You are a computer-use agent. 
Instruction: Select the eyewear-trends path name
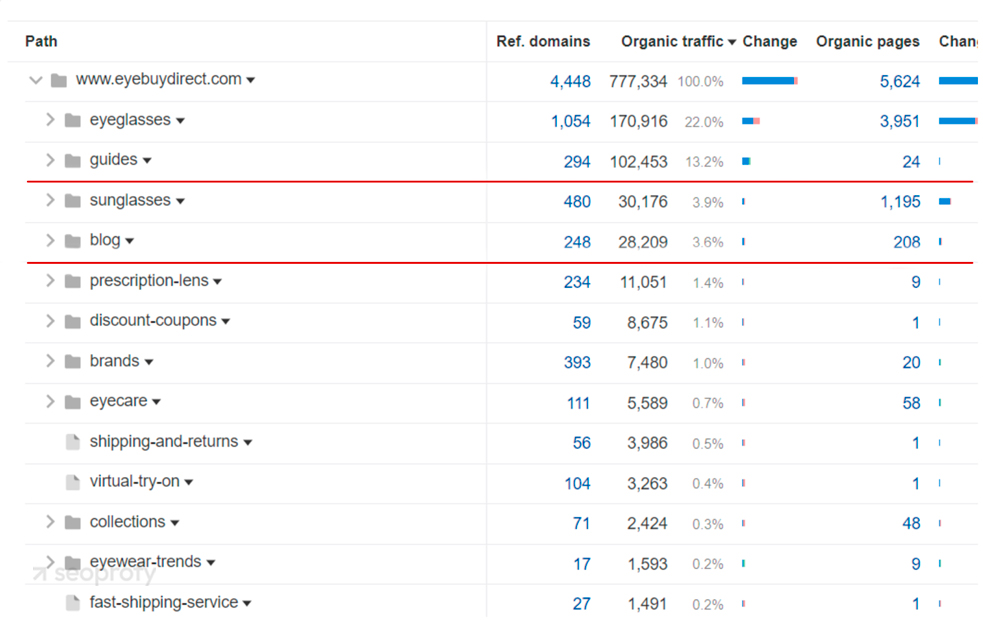pyautogui.click(x=145, y=562)
